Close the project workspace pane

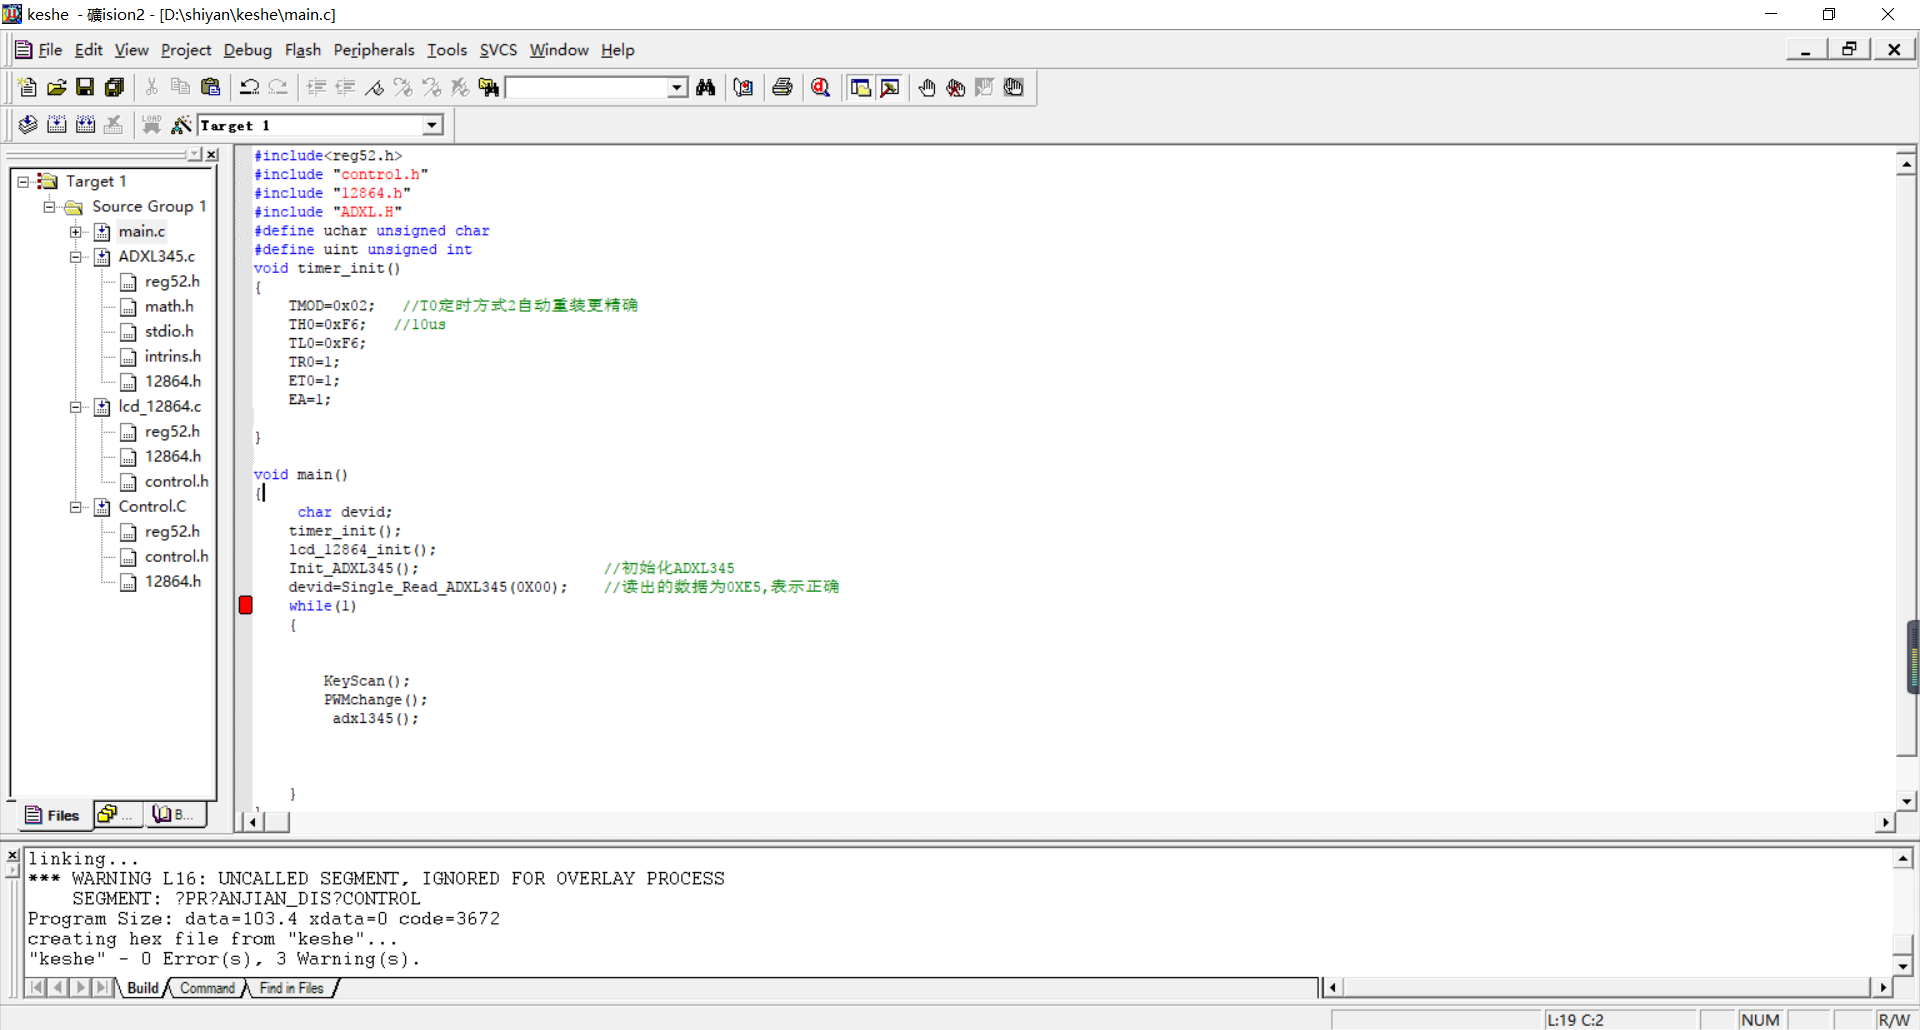pyautogui.click(x=212, y=155)
